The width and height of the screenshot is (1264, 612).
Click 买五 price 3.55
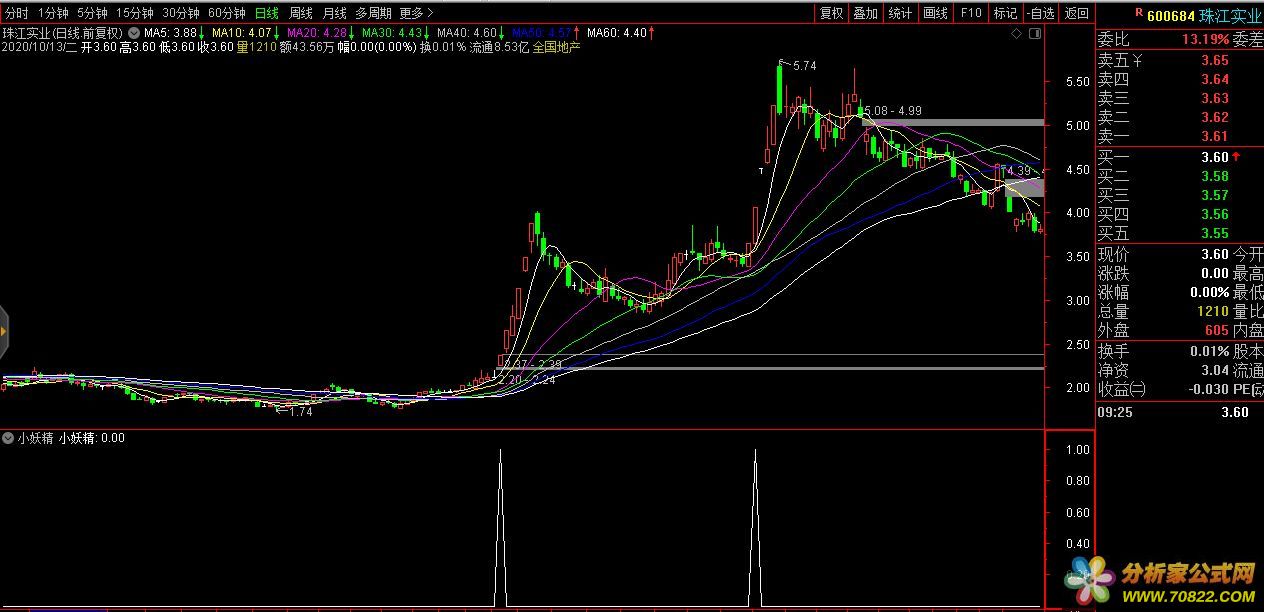1215,233
